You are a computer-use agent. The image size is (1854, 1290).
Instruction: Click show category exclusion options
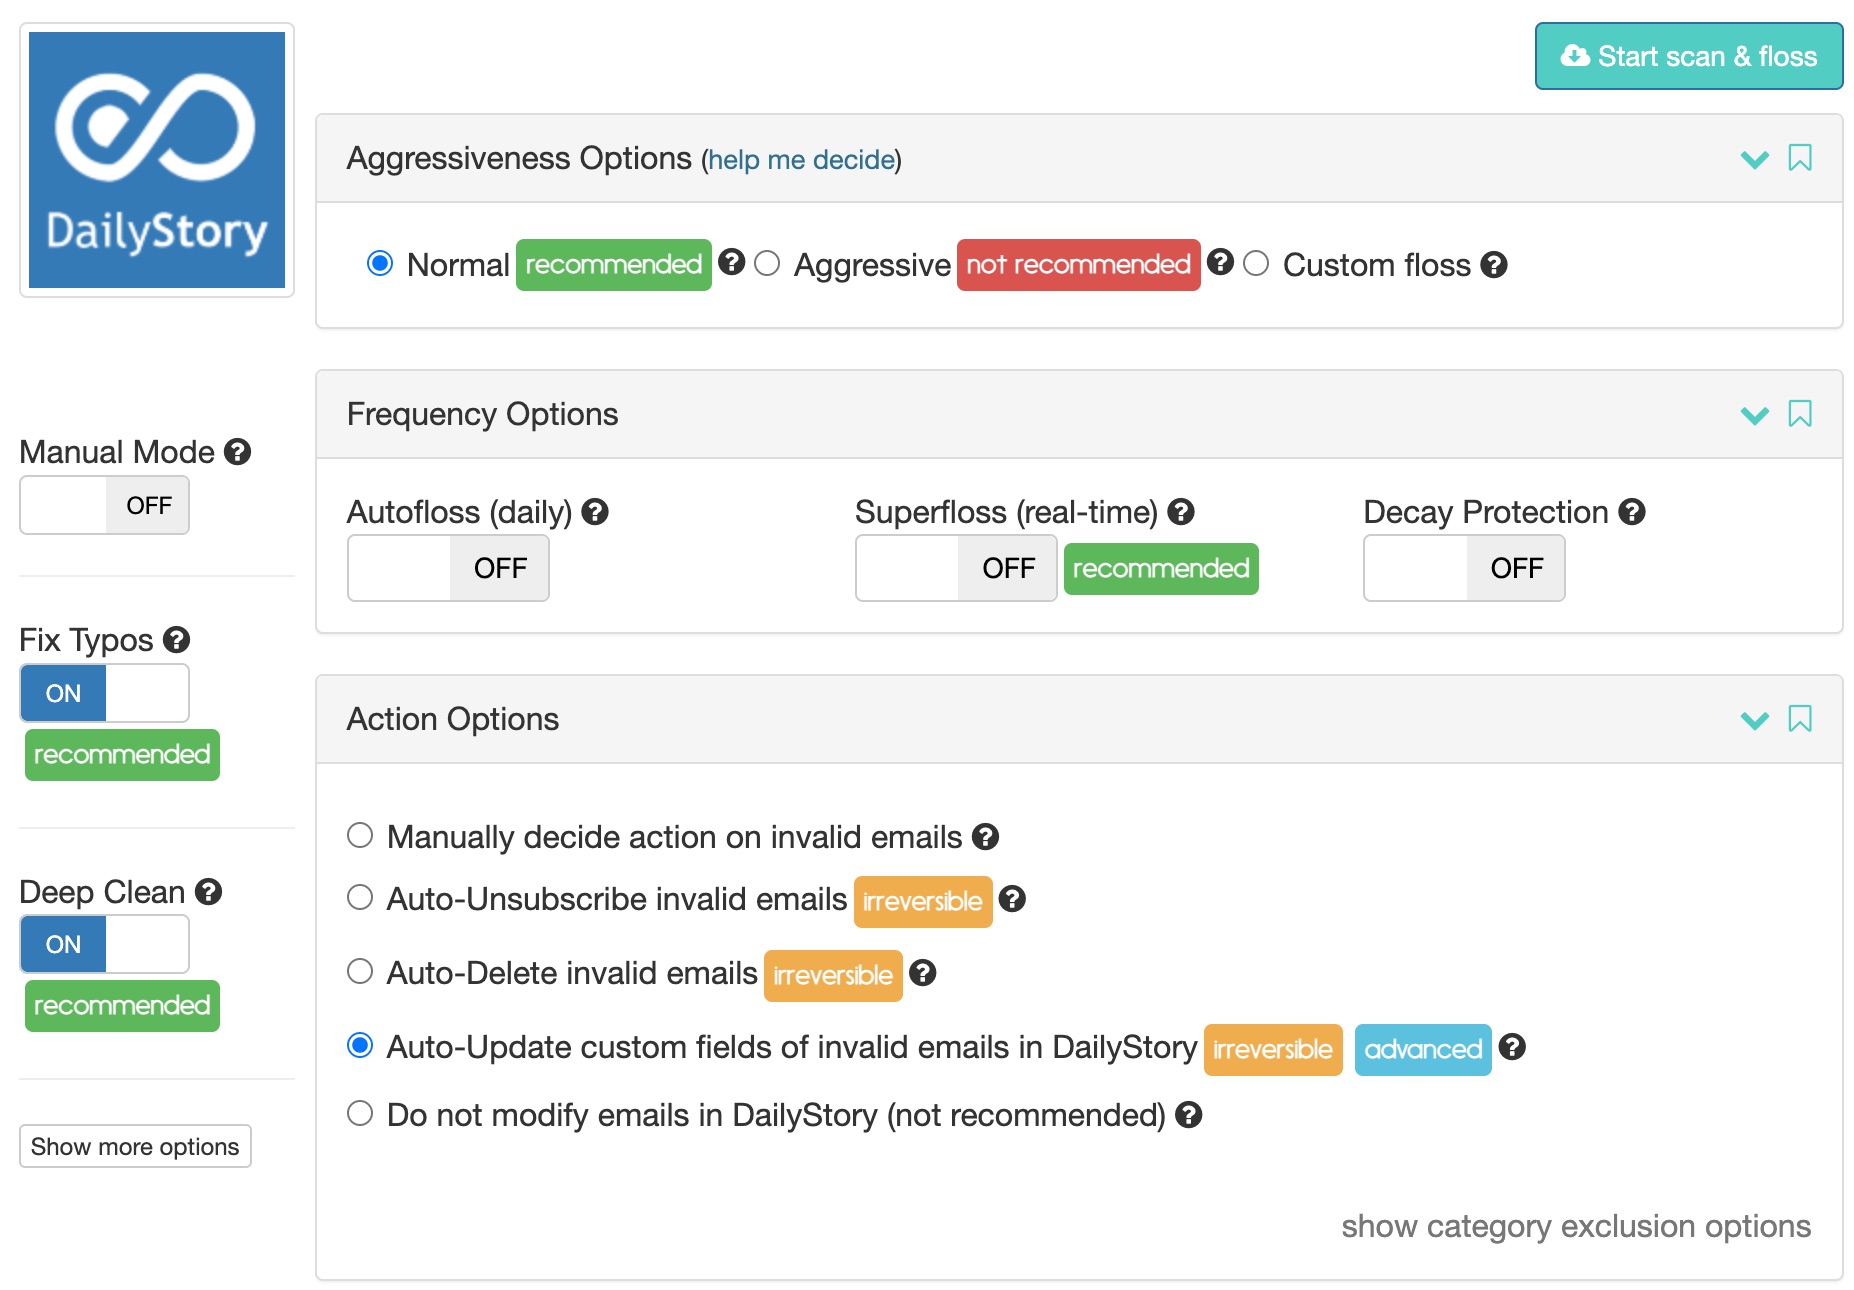(1576, 1226)
